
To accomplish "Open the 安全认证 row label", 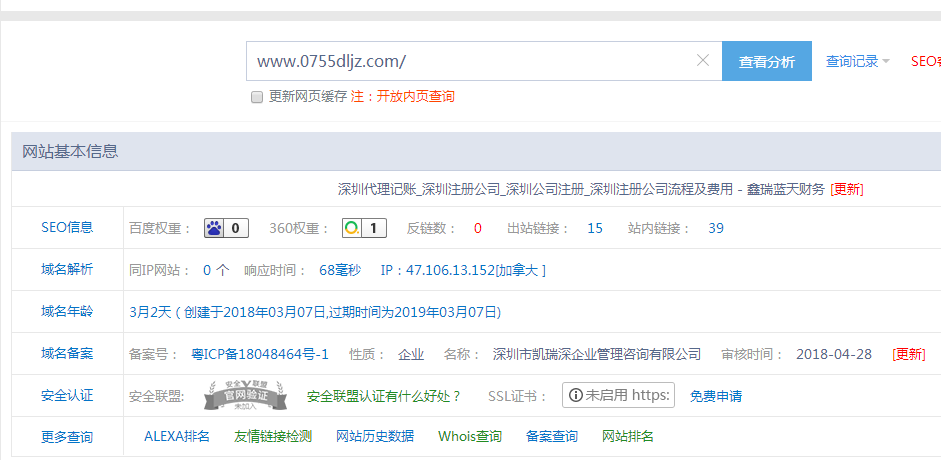I will tap(67, 395).
